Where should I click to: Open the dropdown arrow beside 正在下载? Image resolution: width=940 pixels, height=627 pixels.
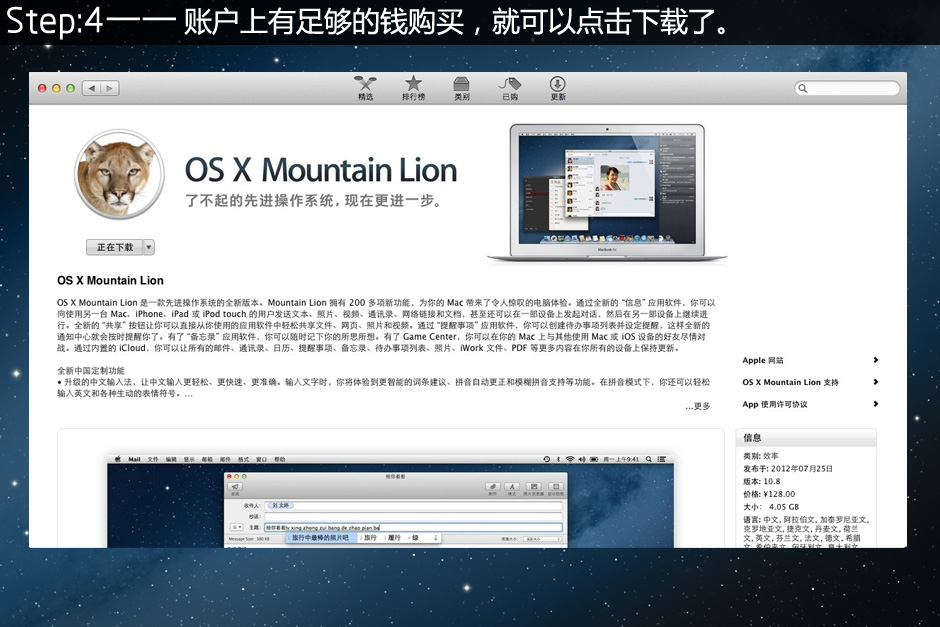click(x=149, y=247)
